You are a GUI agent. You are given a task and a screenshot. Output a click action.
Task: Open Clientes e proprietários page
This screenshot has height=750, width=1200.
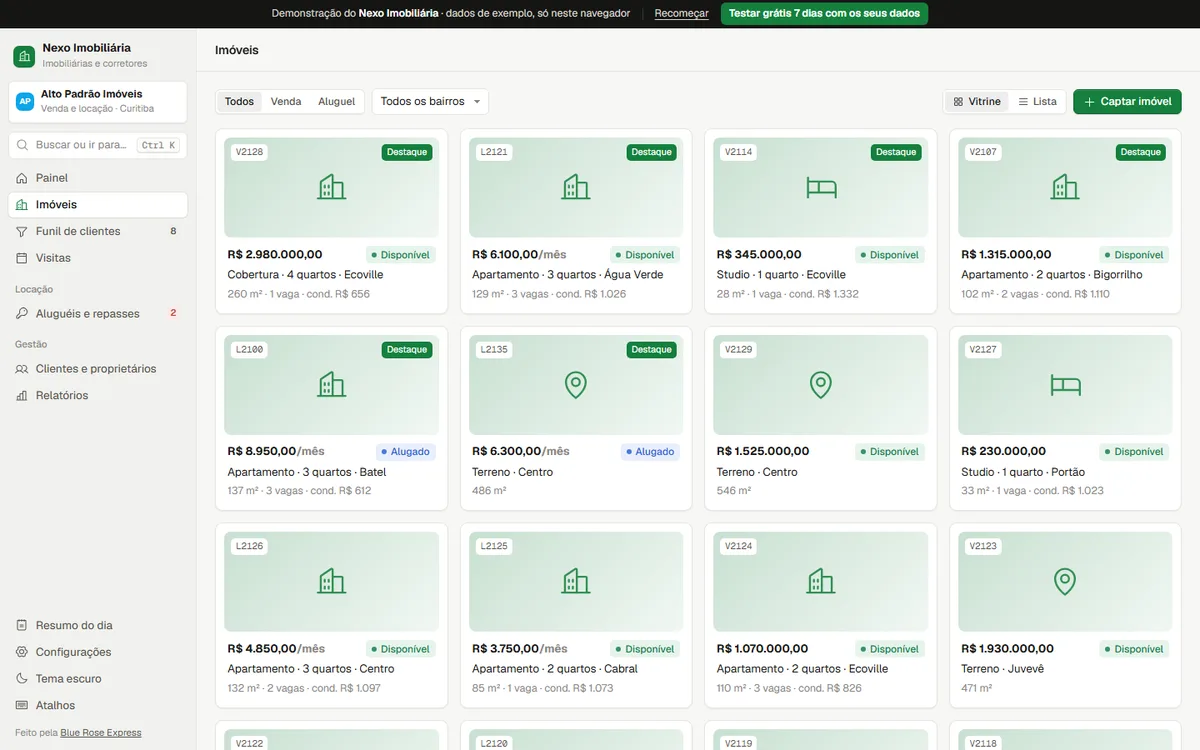[98, 369]
